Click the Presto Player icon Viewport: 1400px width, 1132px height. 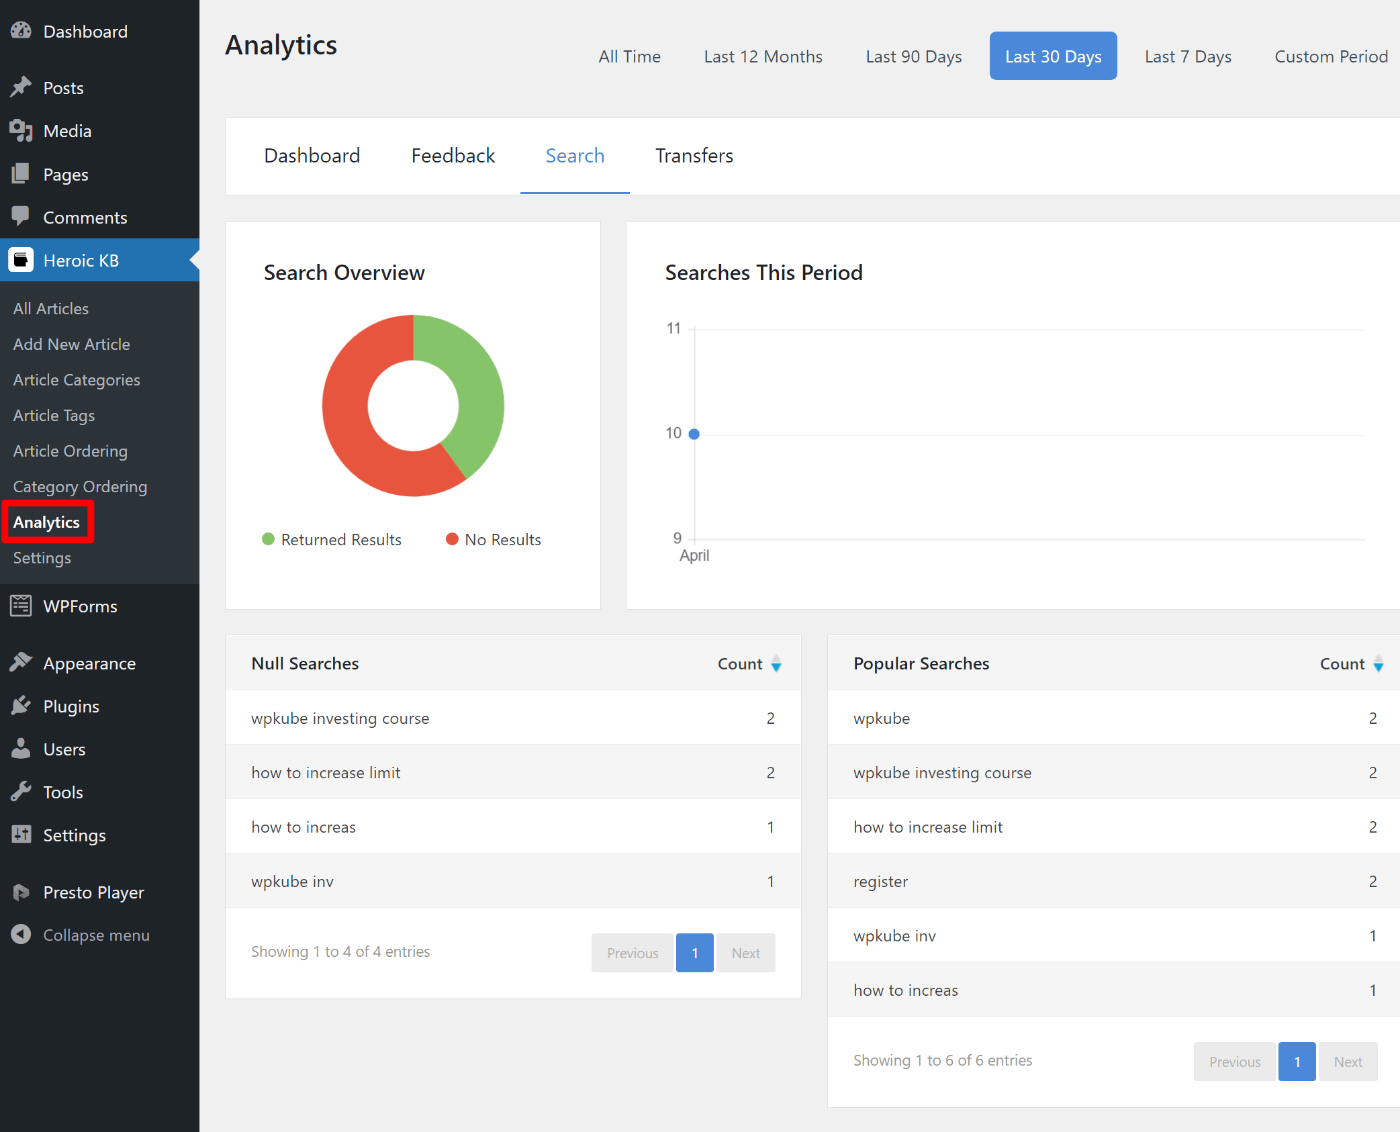tap(21, 892)
